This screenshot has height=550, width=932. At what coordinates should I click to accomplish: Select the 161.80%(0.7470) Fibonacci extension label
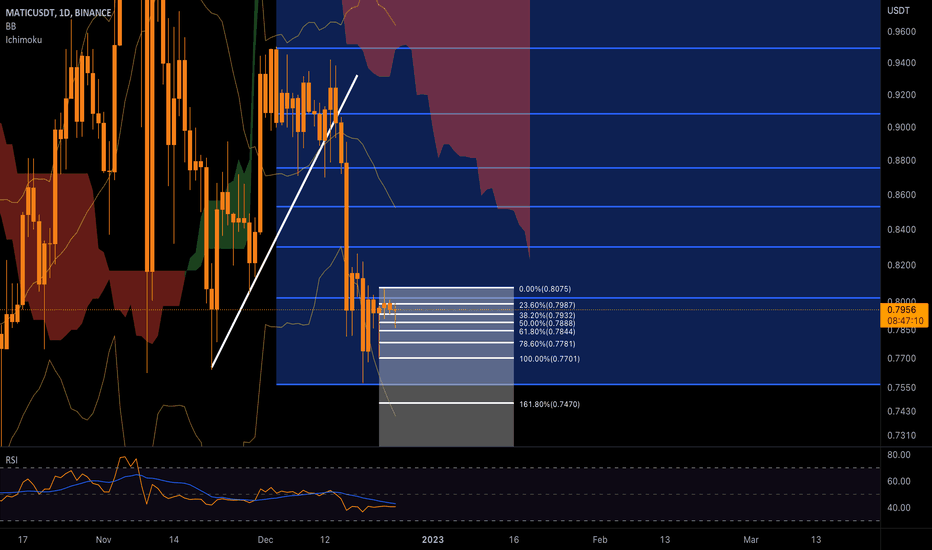[549, 404]
